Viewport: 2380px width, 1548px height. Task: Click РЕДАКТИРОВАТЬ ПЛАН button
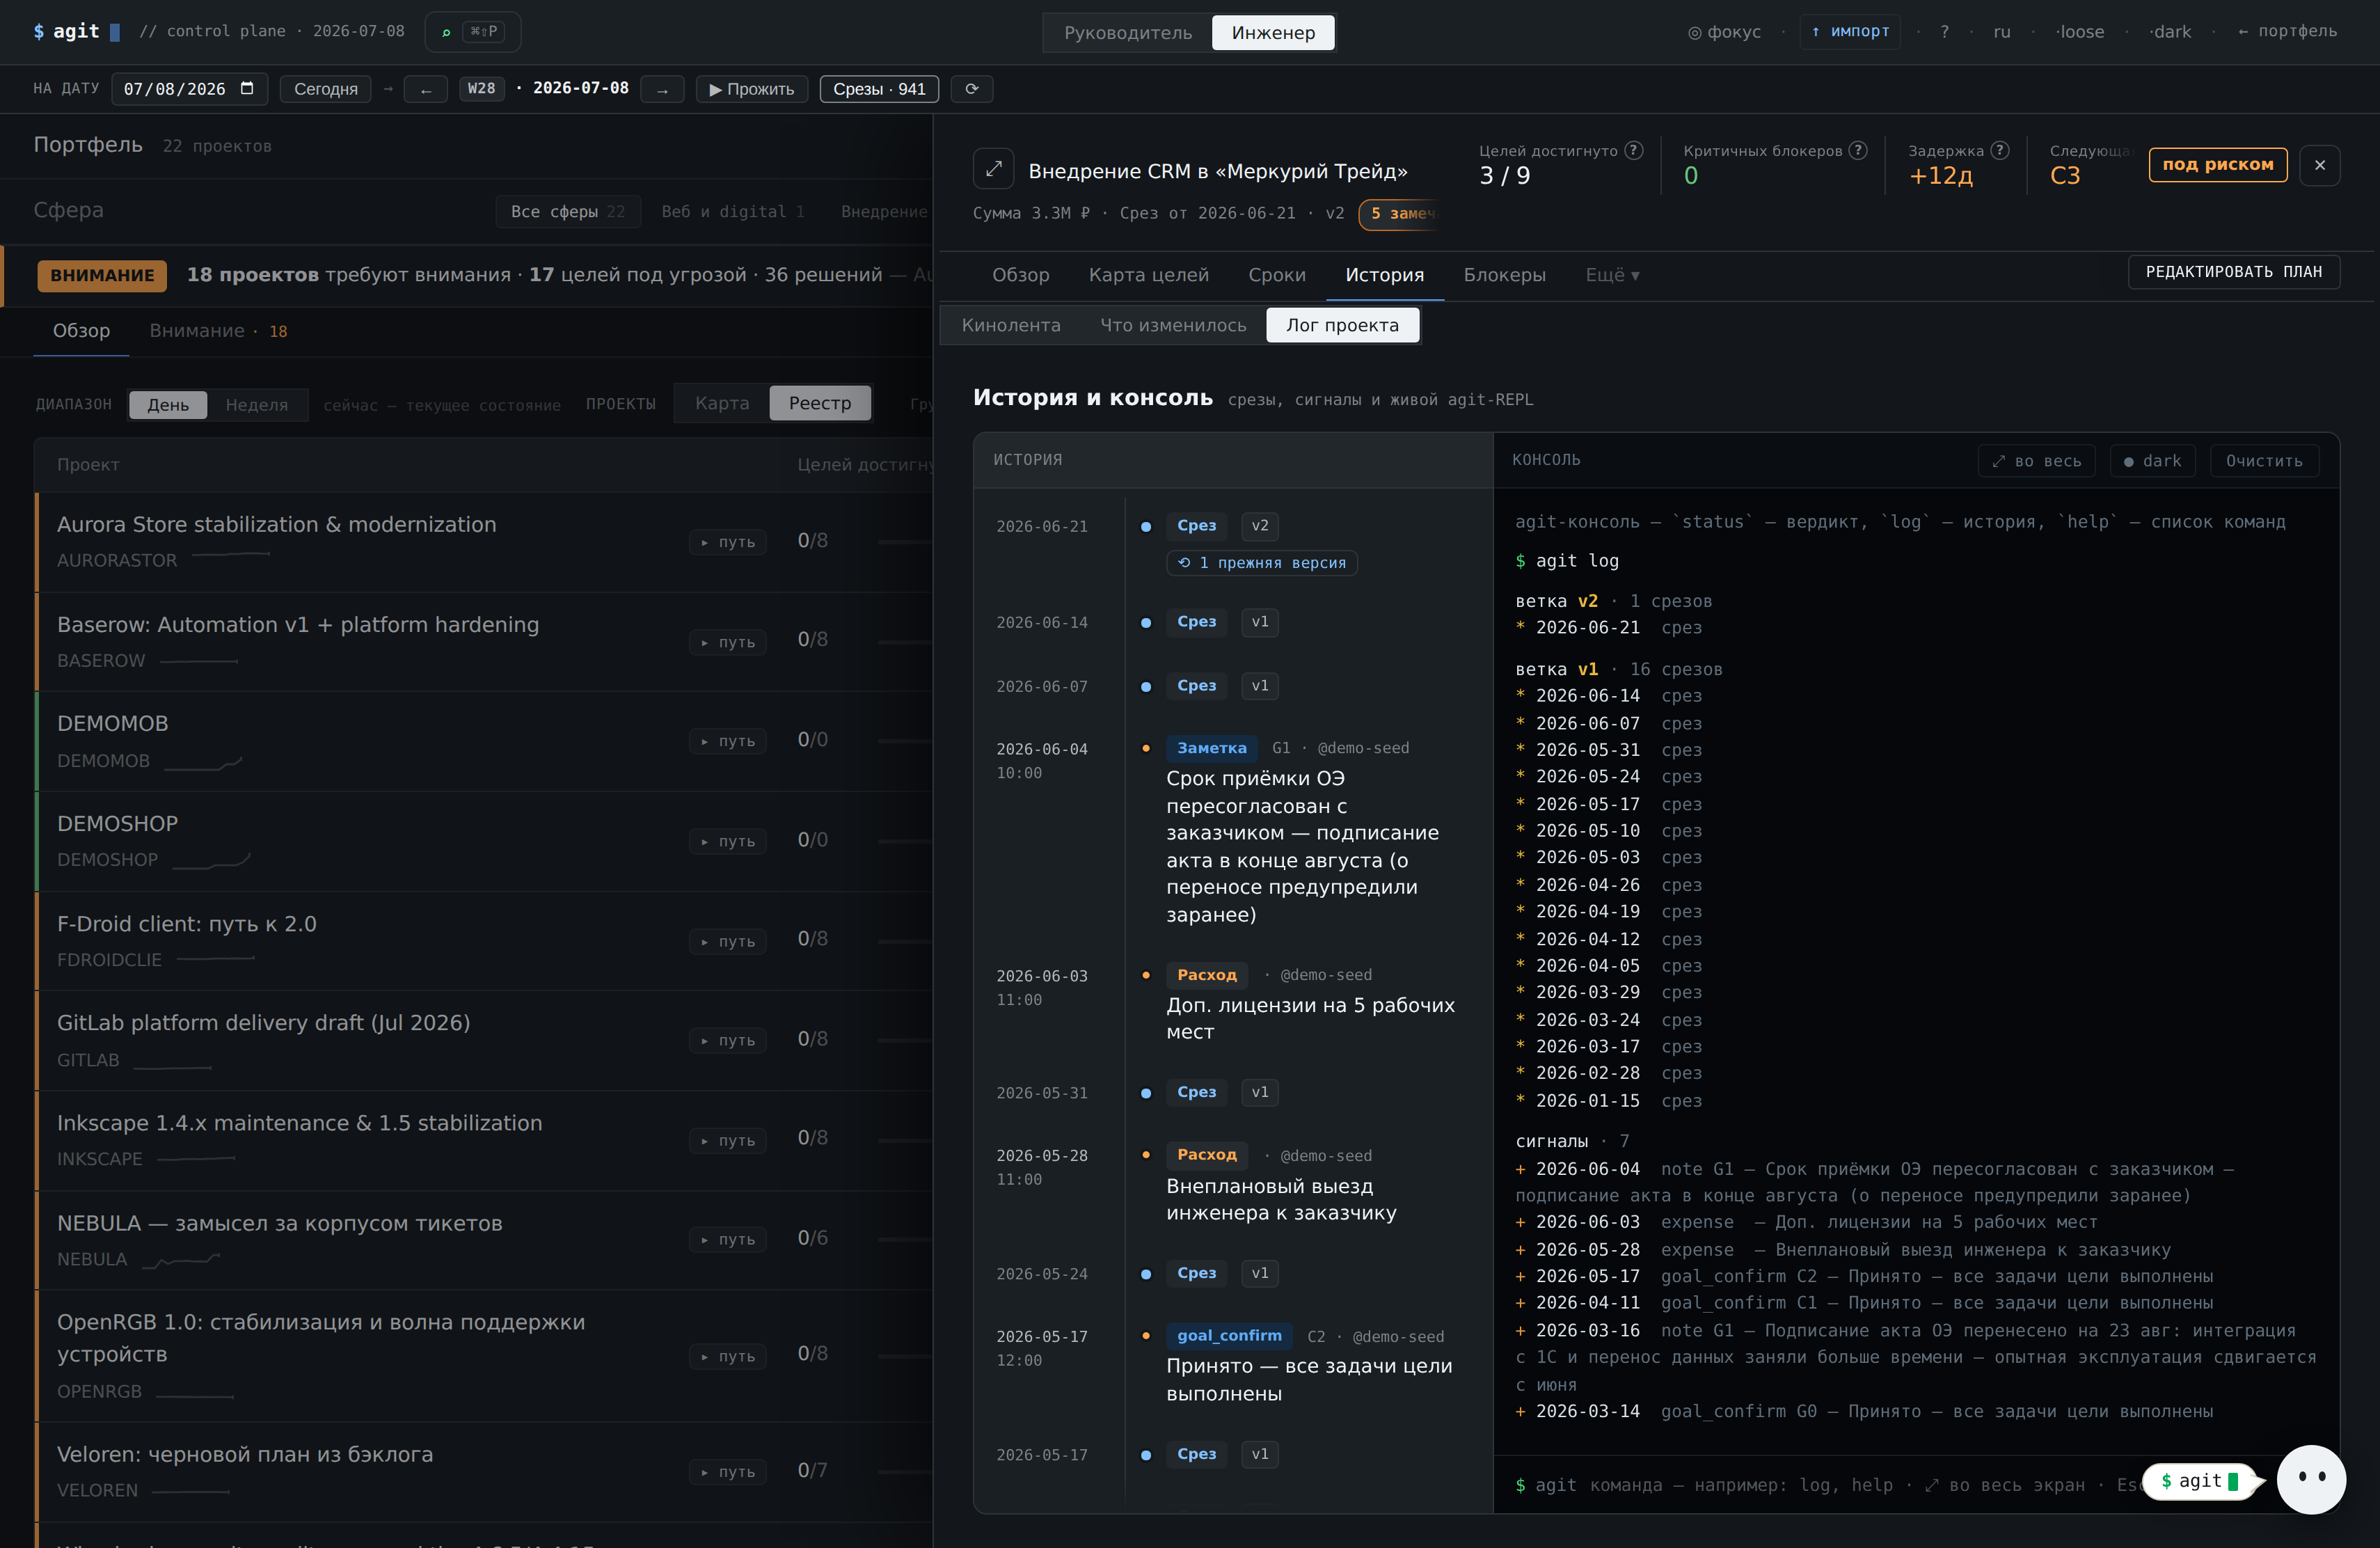click(x=2233, y=272)
